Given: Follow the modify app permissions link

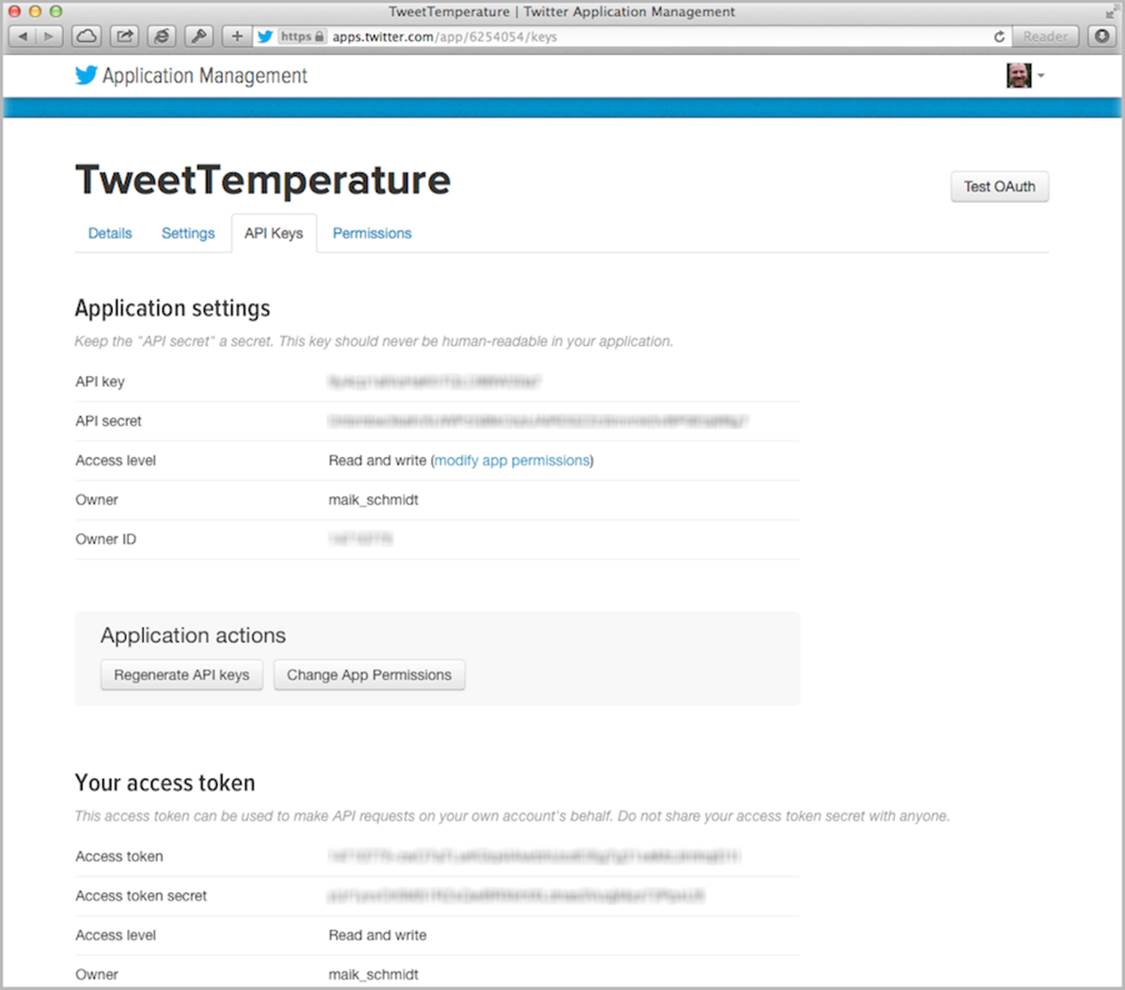Looking at the screenshot, I should [x=512, y=461].
